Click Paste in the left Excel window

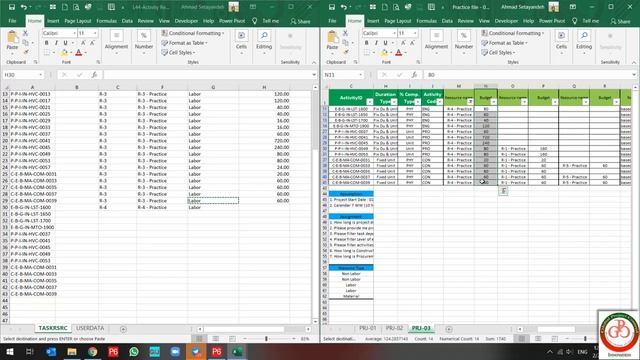12,41
